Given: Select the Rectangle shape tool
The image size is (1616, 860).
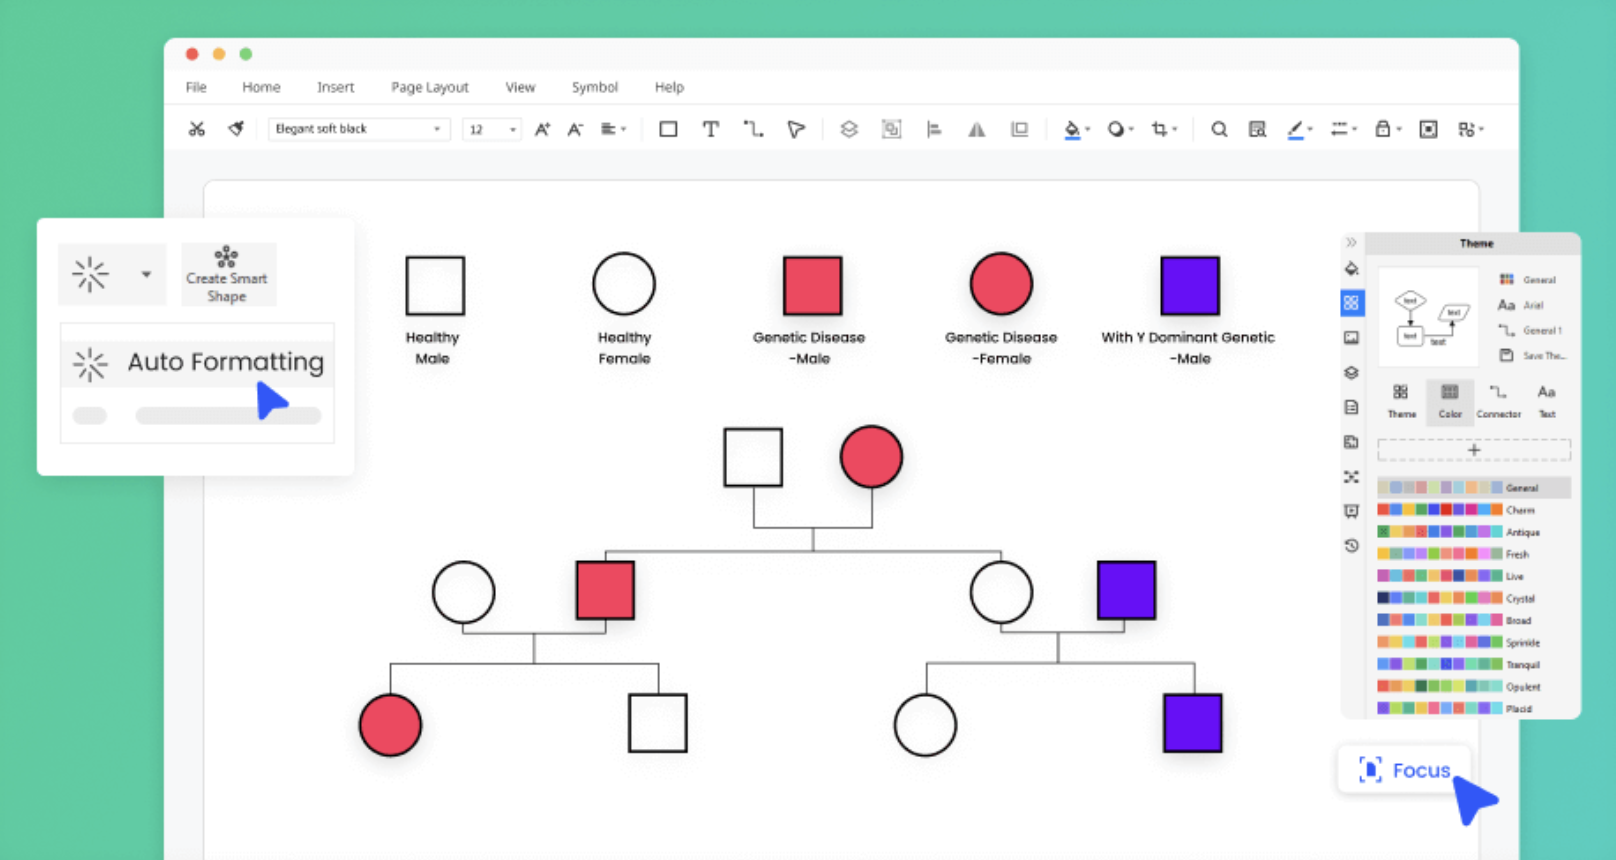Looking at the screenshot, I should click(x=668, y=129).
